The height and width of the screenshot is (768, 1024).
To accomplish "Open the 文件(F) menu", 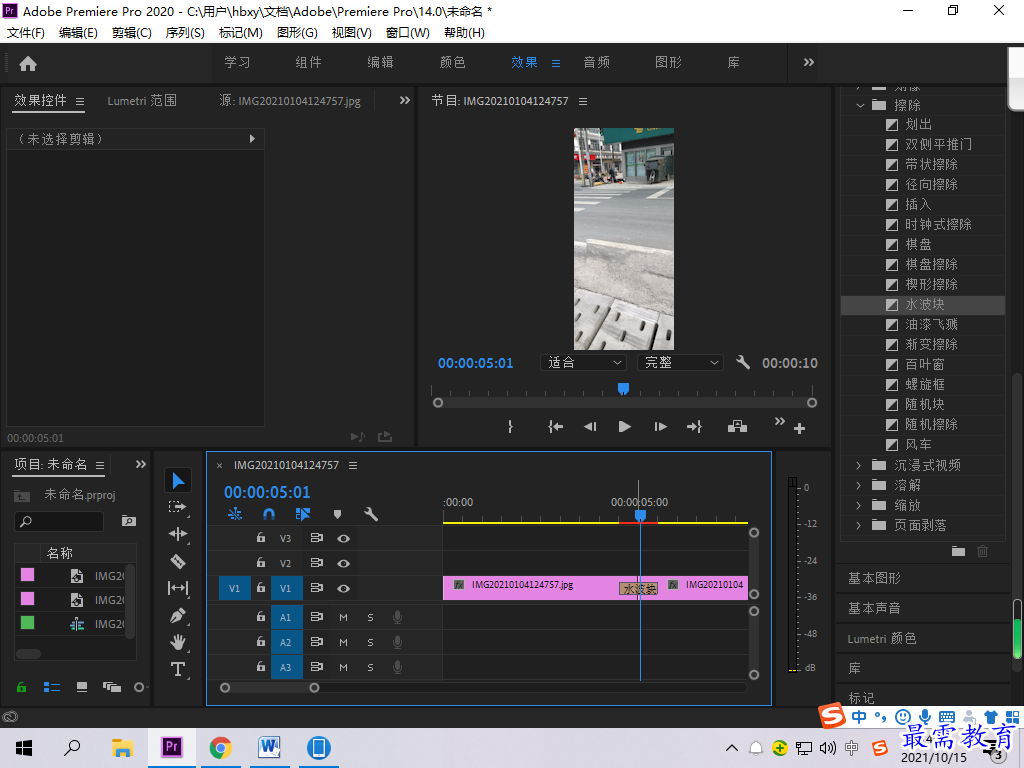I will [x=25, y=33].
